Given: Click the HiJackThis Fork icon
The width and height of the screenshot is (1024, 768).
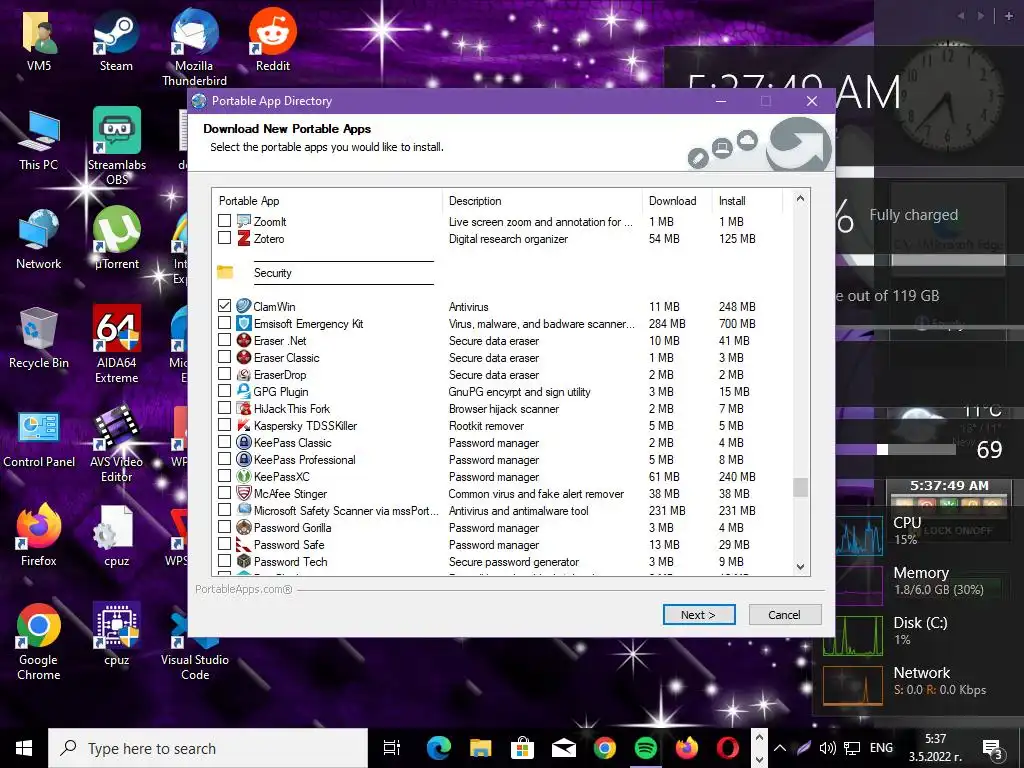Looking at the screenshot, I should (x=244, y=408).
